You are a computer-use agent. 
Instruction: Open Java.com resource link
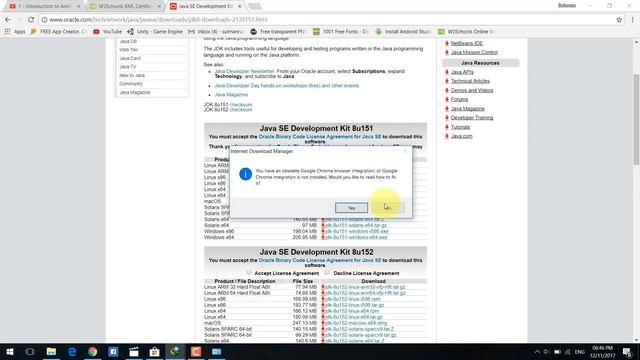tap(461, 136)
